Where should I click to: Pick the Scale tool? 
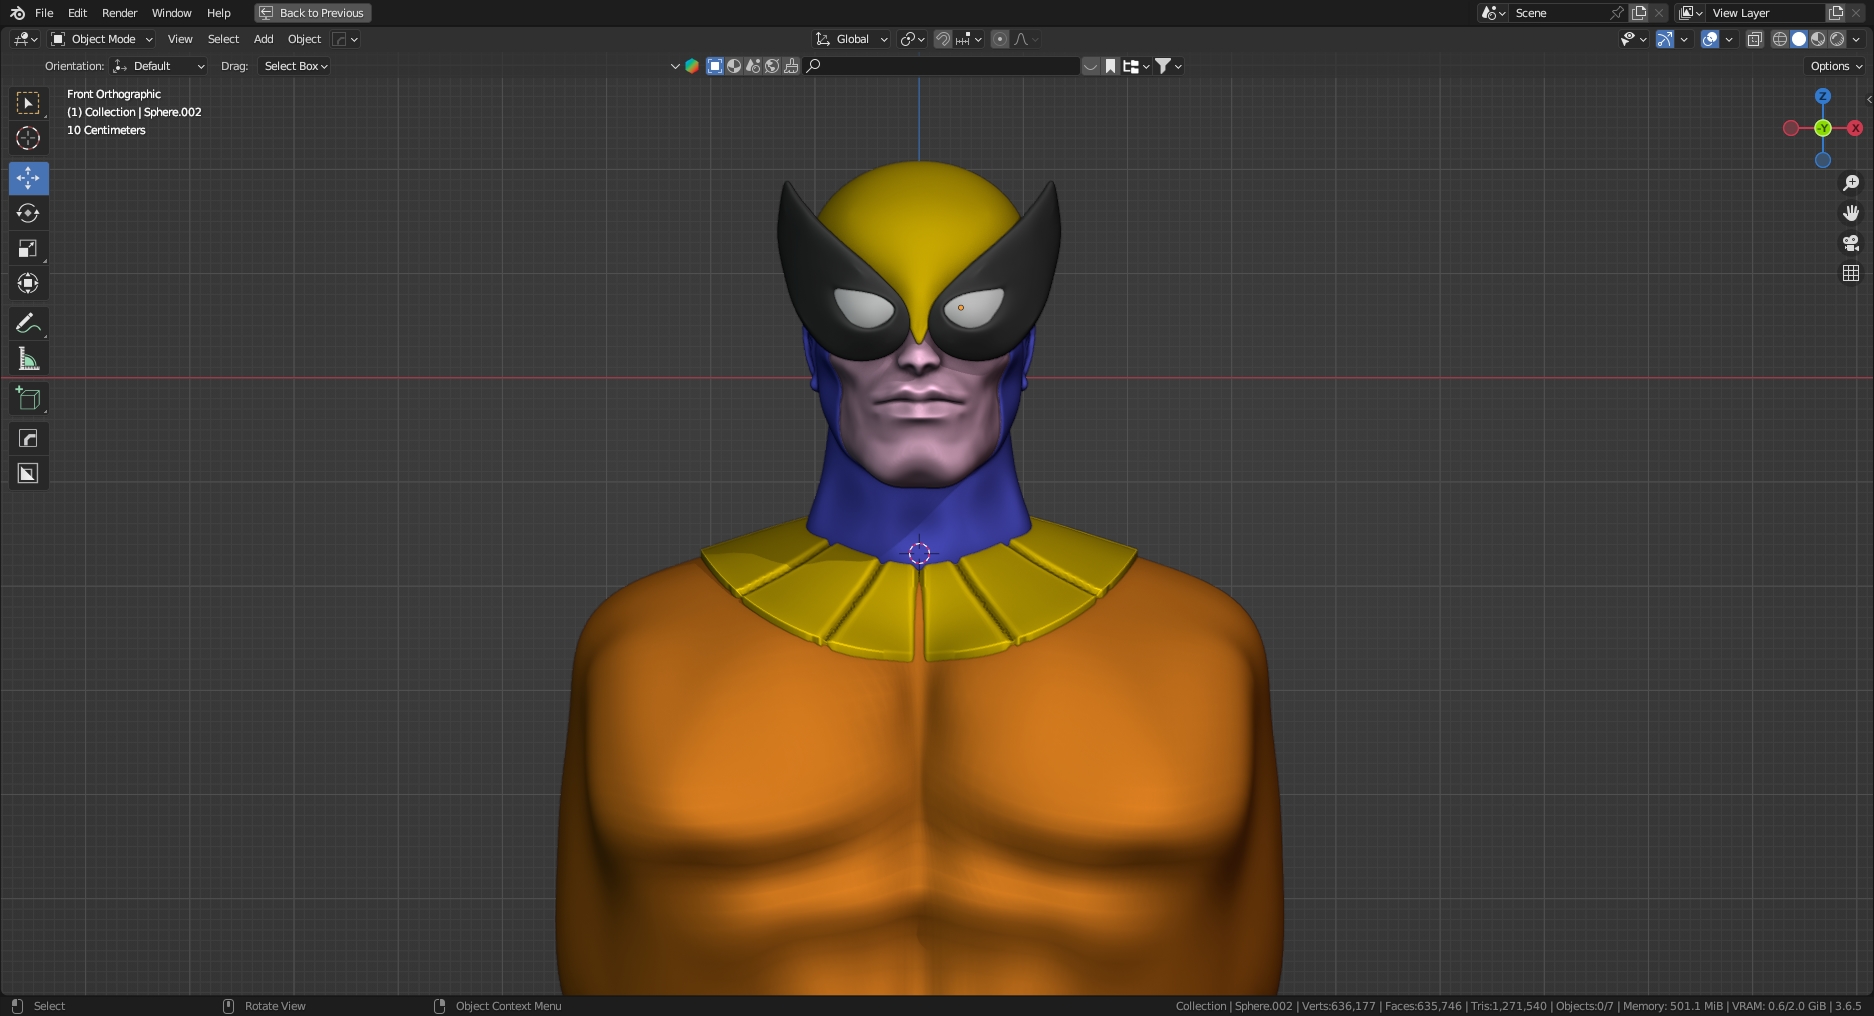28,248
